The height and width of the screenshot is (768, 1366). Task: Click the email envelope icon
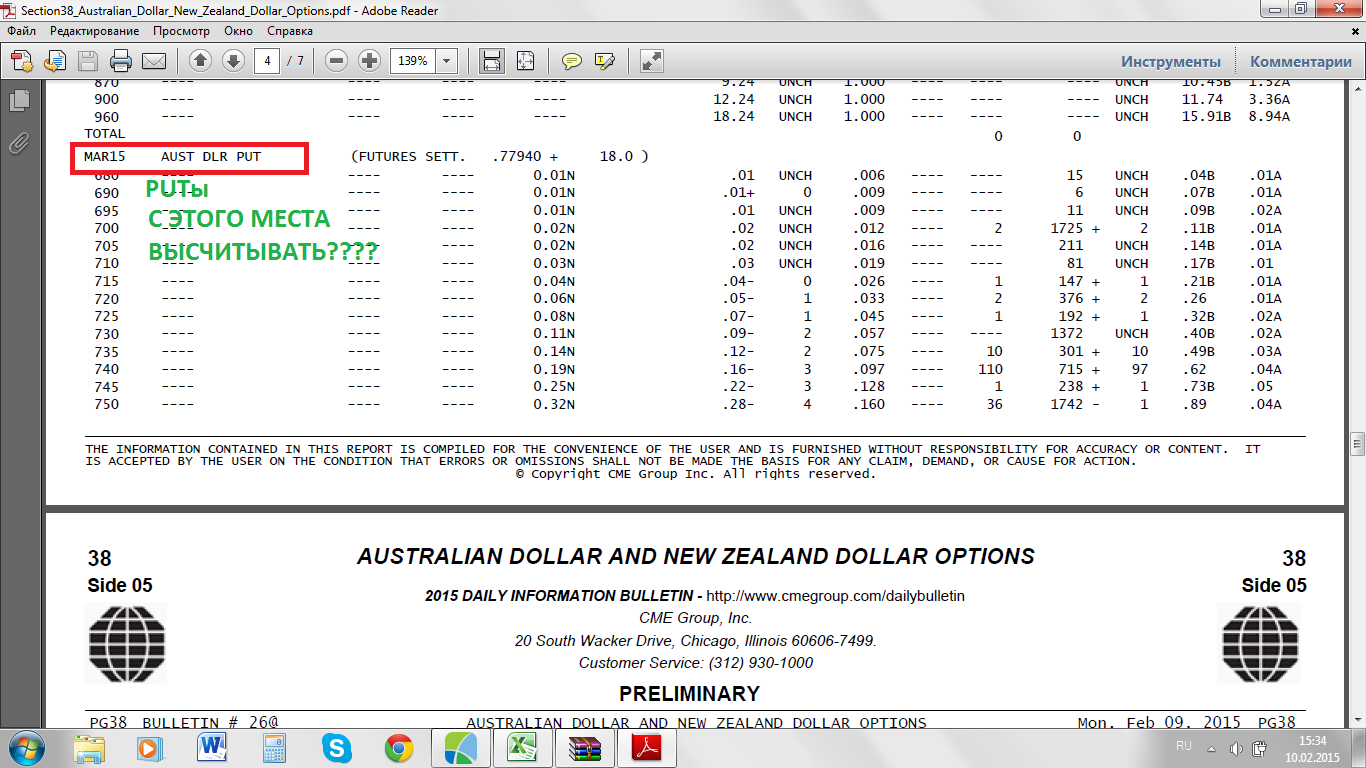tap(154, 61)
